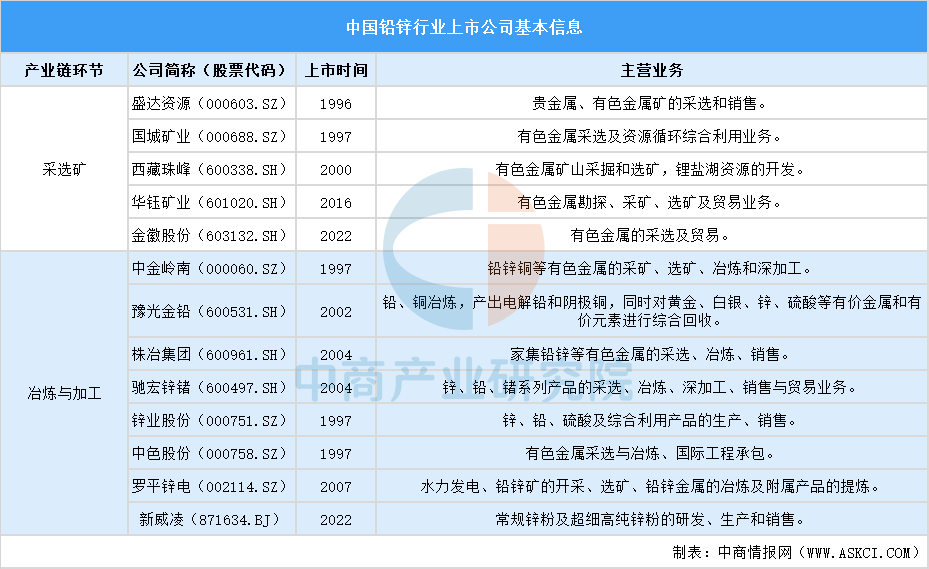Screen dimensions: 929x569
Task: Select the 公司简称（股票代码） column header
Action: pos(212,70)
